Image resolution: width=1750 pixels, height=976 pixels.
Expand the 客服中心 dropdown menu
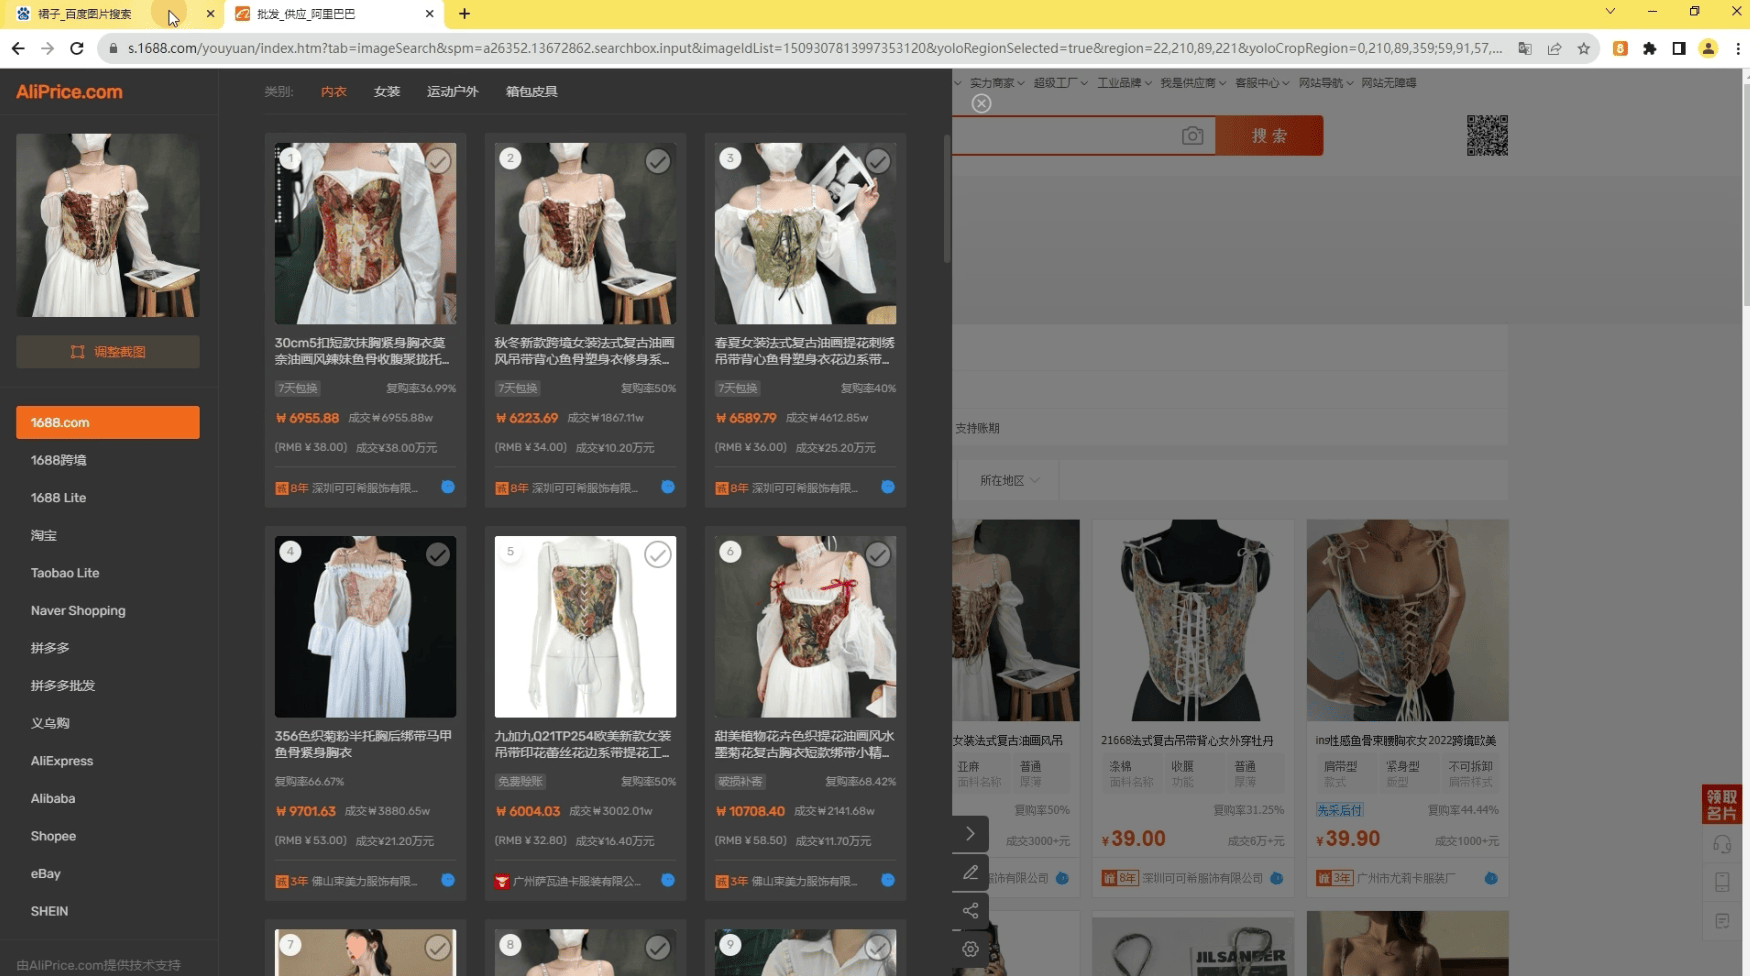pyautogui.click(x=1262, y=83)
